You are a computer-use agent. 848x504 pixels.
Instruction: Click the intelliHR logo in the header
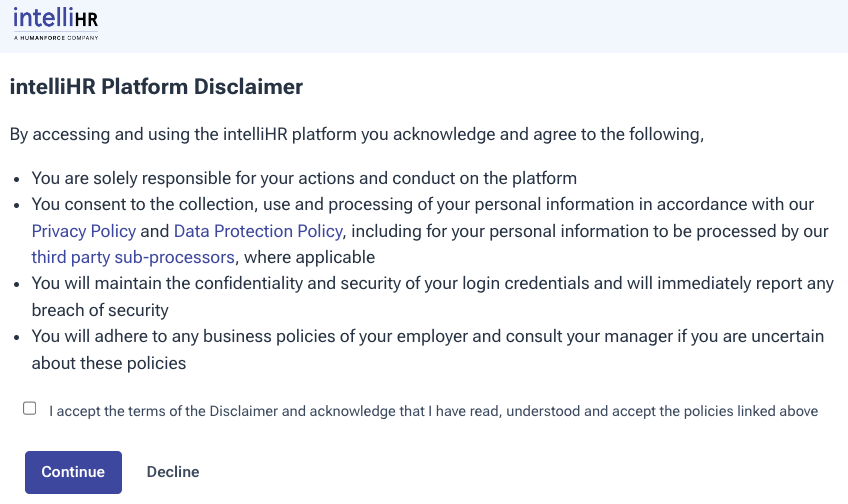pos(56,18)
